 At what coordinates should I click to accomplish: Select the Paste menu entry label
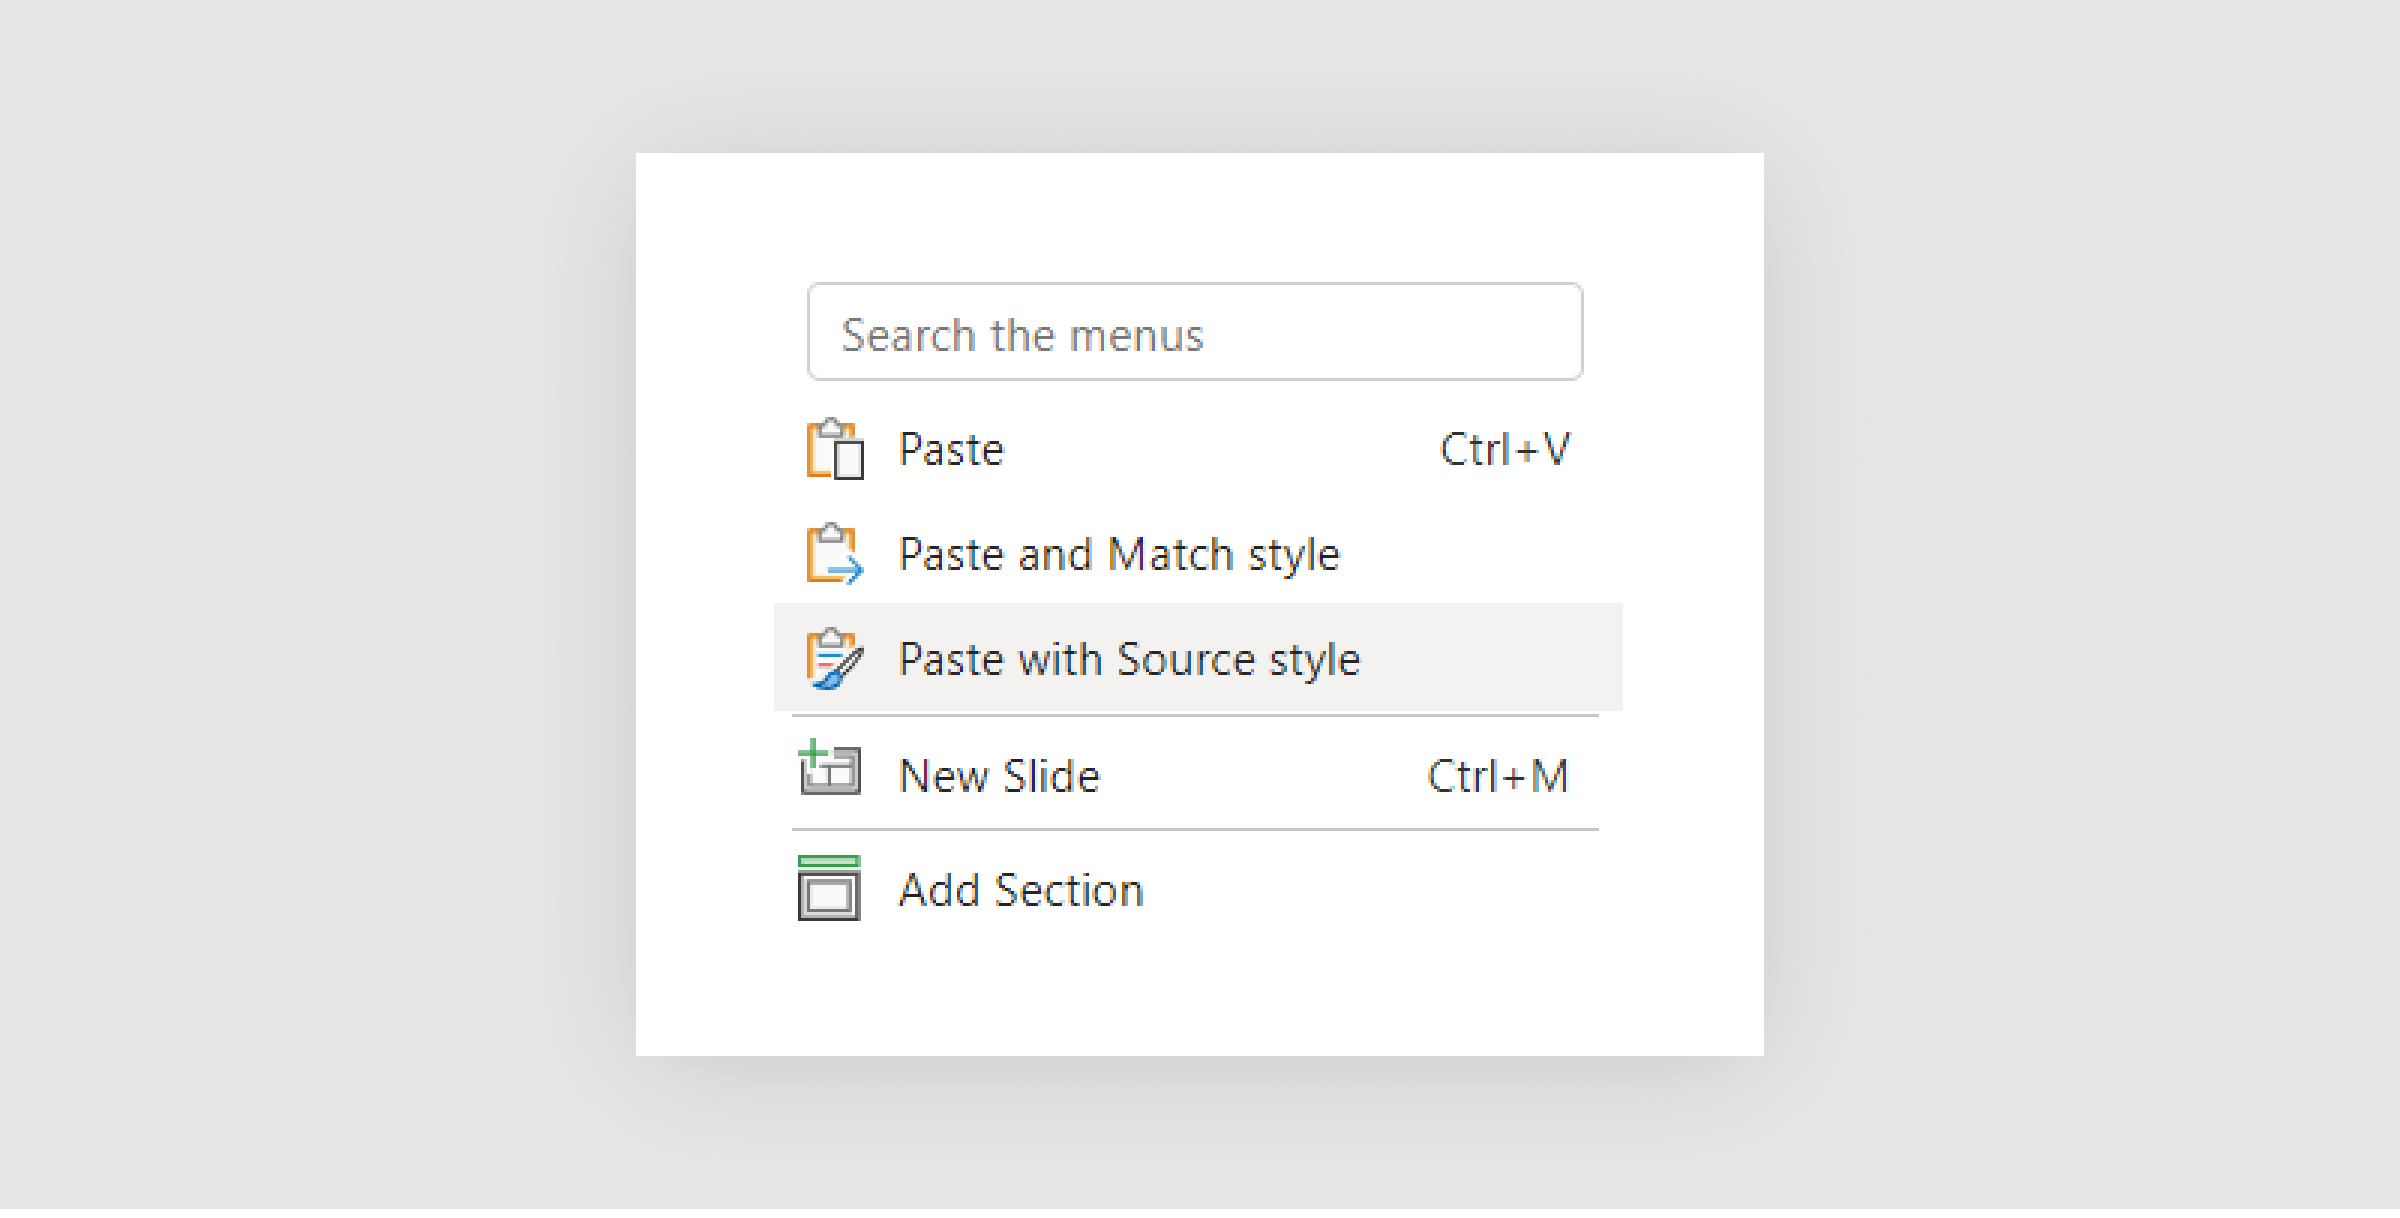point(951,450)
